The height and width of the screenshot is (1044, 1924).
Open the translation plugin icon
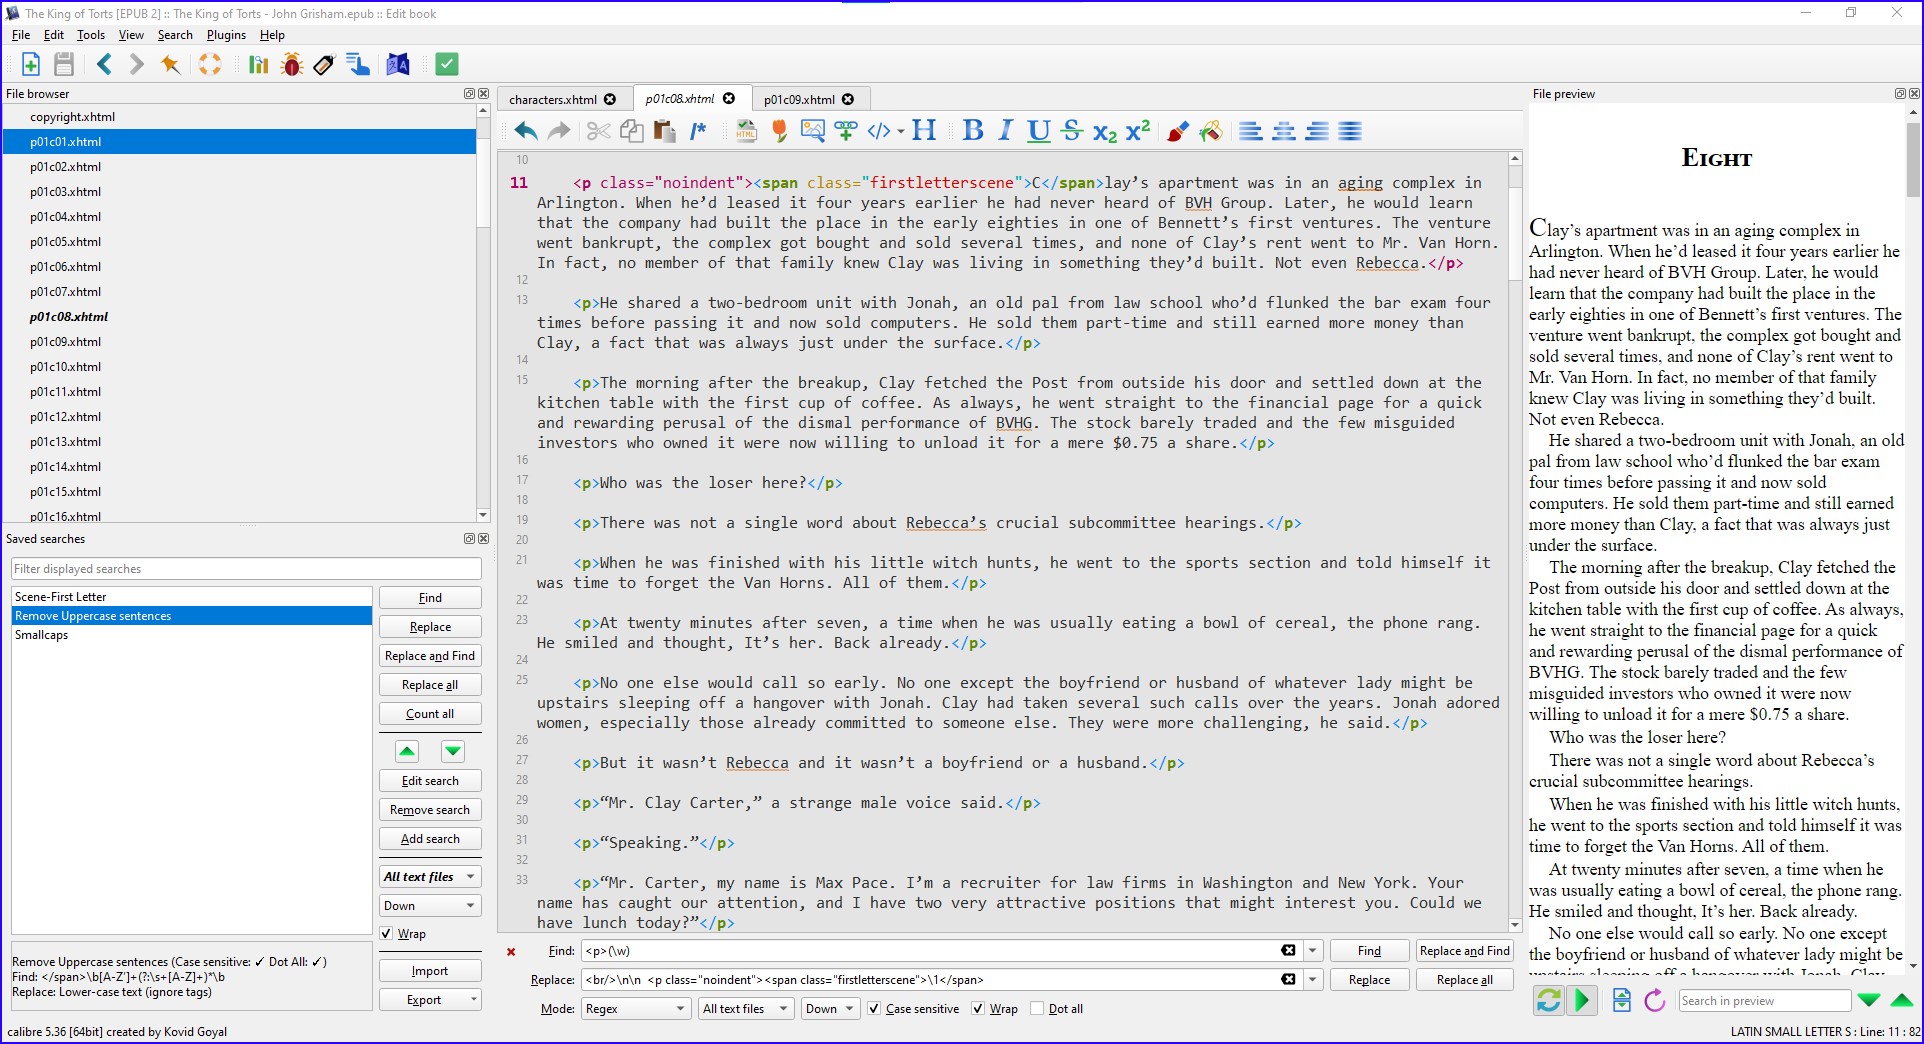(398, 64)
